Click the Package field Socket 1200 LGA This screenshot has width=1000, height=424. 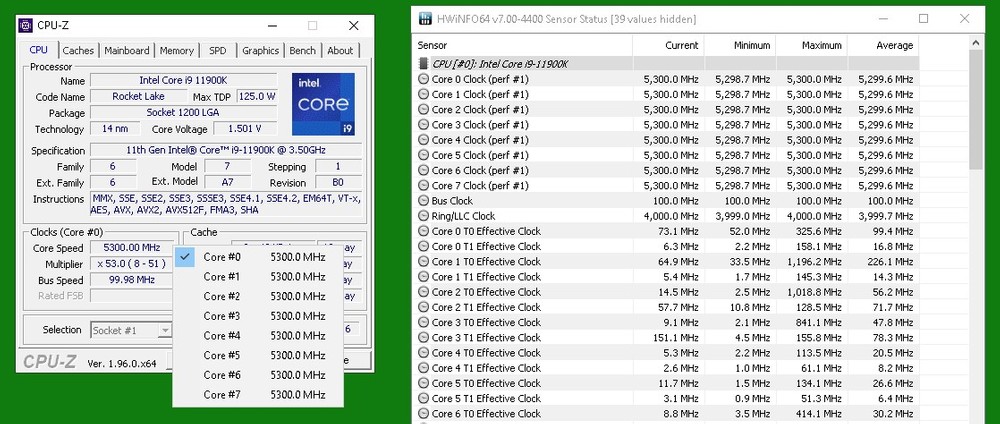coord(184,113)
